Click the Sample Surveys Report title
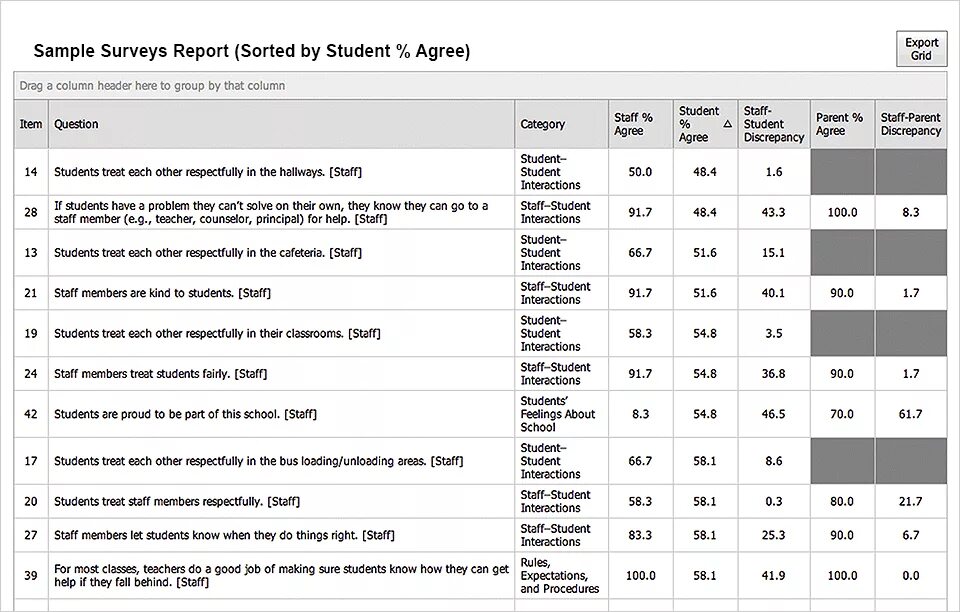This screenshot has width=960, height=612. [x=252, y=51]
